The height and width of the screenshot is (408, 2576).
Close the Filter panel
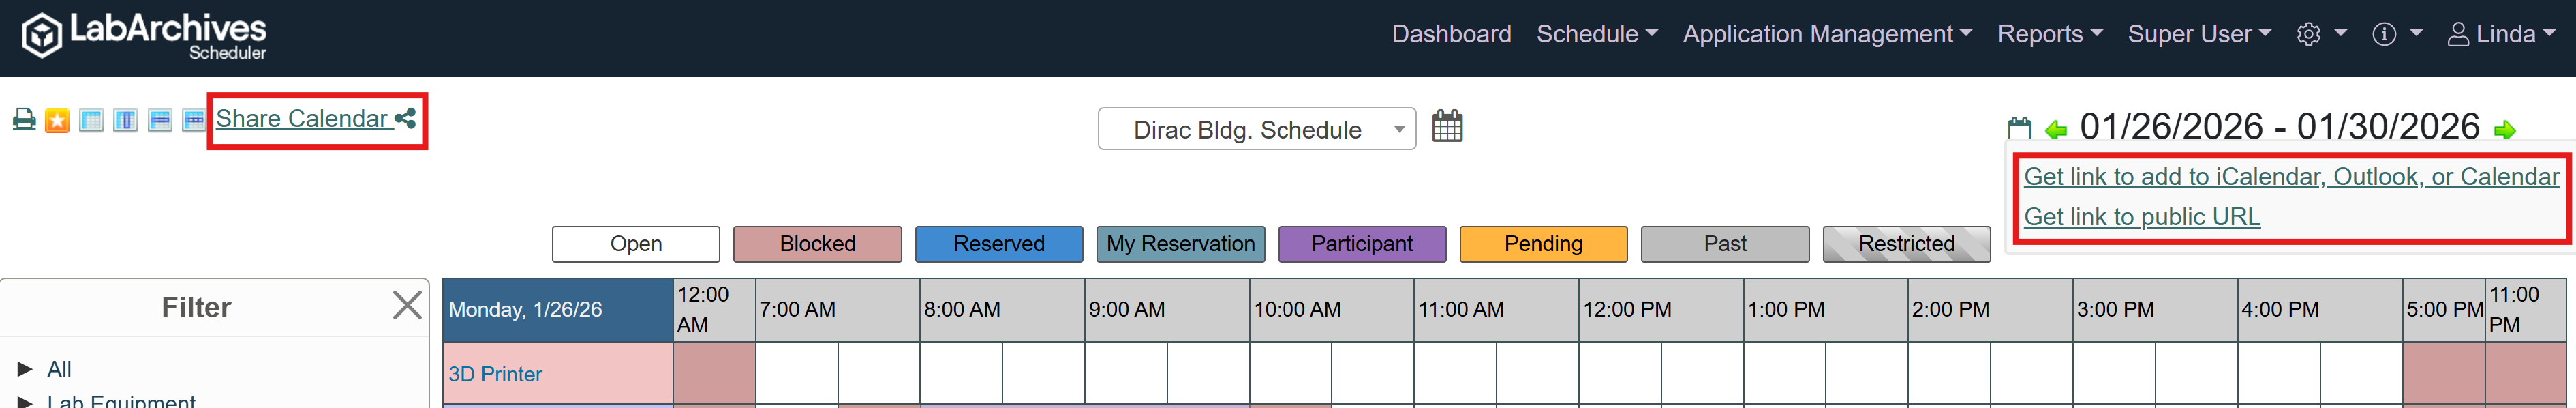(407, 305)
